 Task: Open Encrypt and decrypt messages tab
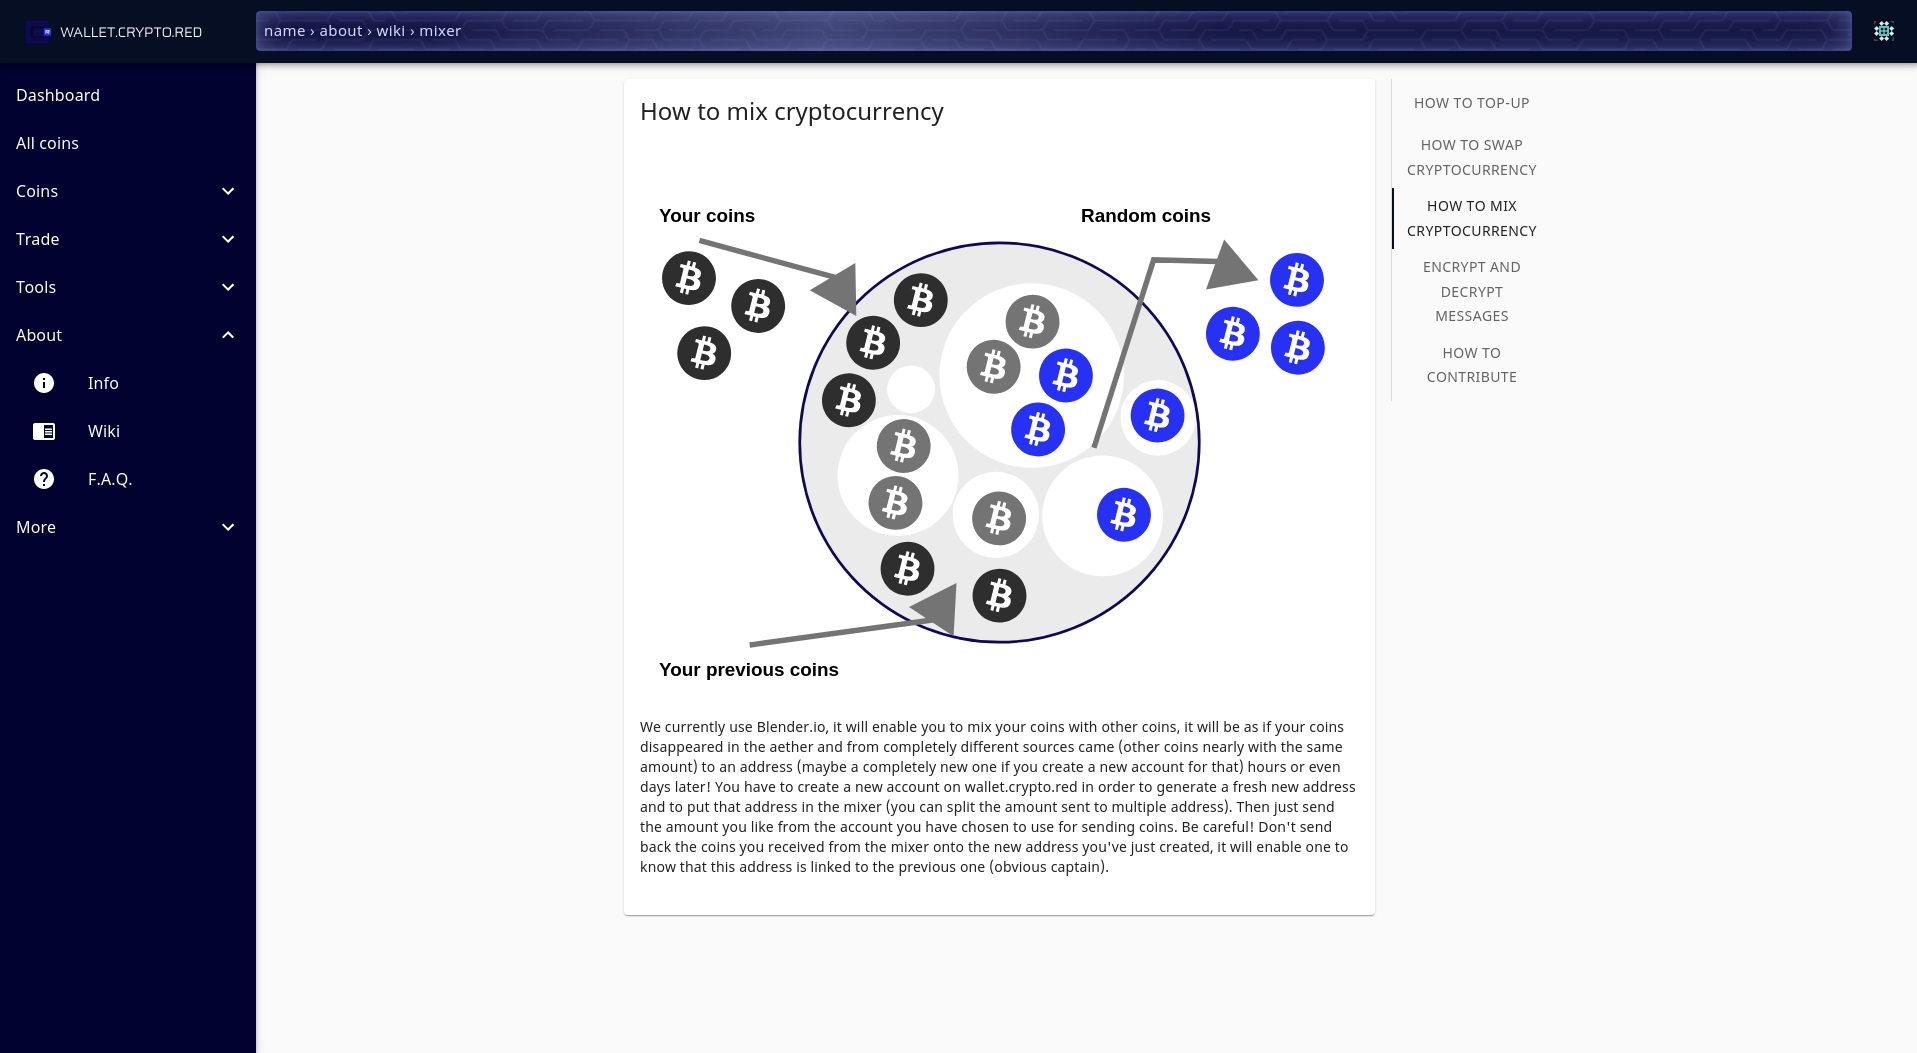pyautogui.click(x=1471, y=291)
